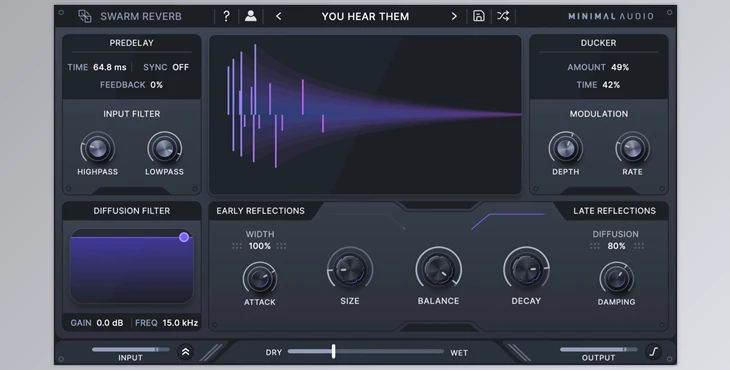This screenshot has width=730, height=370.
Task: Click the PREDELAY section header
Action: (x=132, y=43)
